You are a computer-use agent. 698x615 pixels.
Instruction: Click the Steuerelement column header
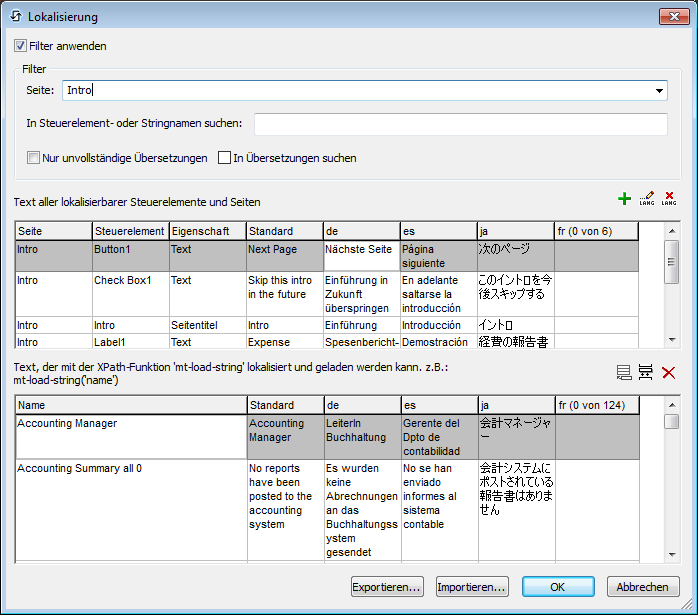click(x=130, y=231)
